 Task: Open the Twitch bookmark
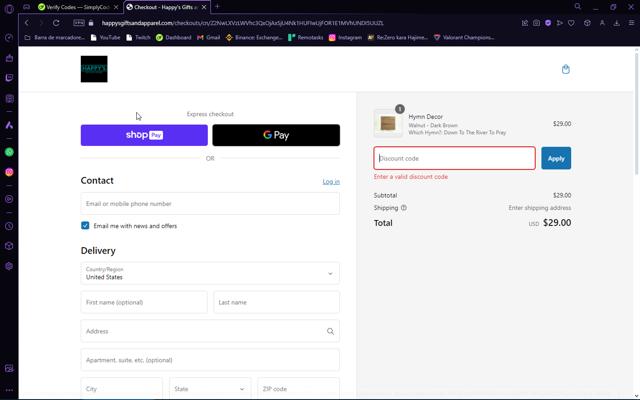click(138, 38)
